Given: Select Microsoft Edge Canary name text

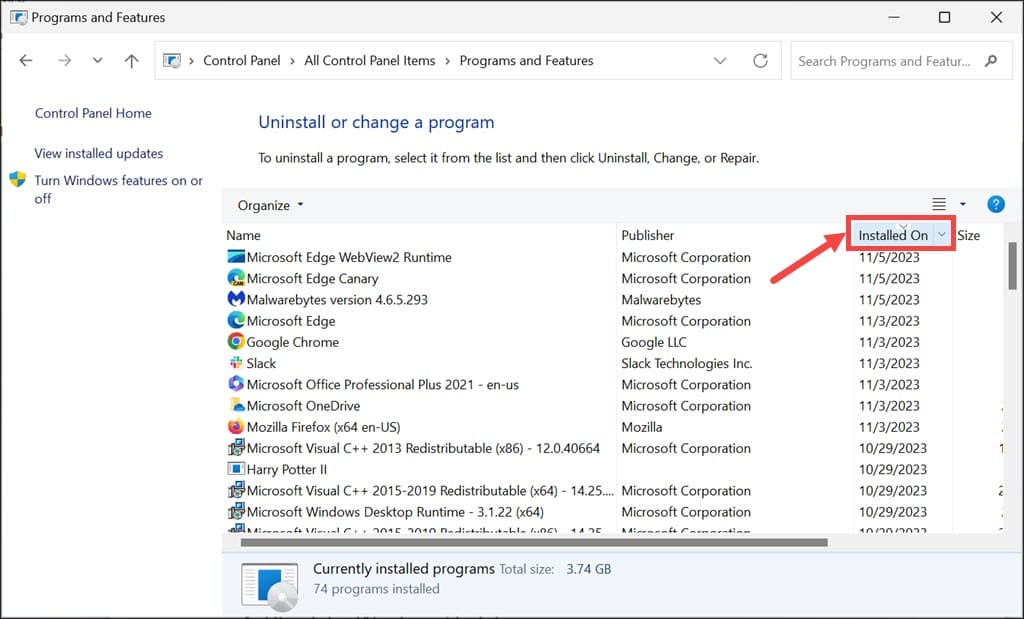Looking at the screenshot, I should click(312, 279).
